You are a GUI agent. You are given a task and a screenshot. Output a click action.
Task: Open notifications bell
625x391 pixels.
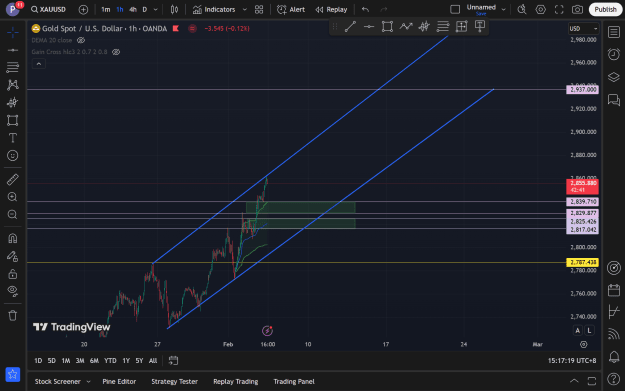pyautogui.click(x=614, y=356)
